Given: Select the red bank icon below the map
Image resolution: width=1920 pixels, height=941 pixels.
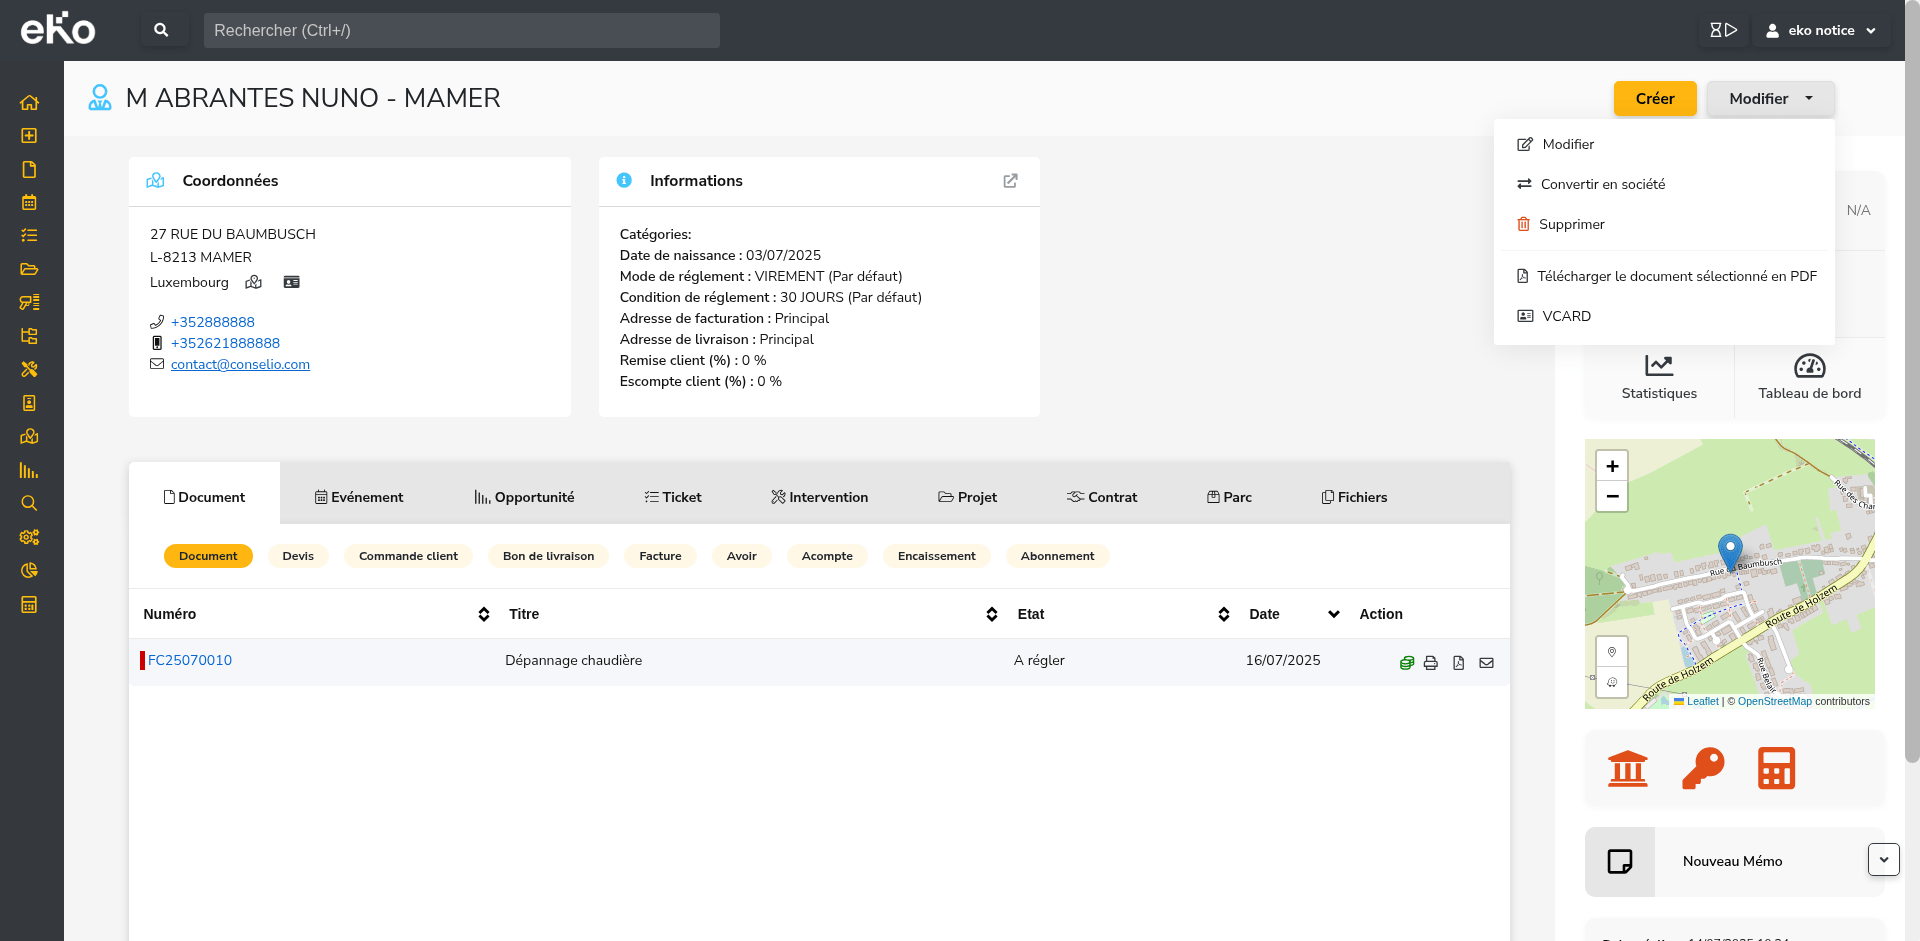Looking at the screenshot, I should pos(1627,768).
